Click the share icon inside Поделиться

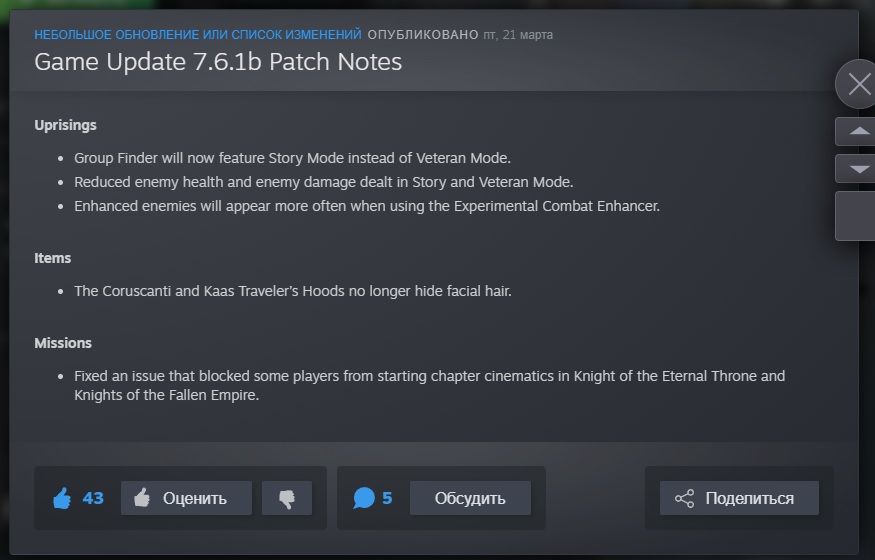pos(684,498)
